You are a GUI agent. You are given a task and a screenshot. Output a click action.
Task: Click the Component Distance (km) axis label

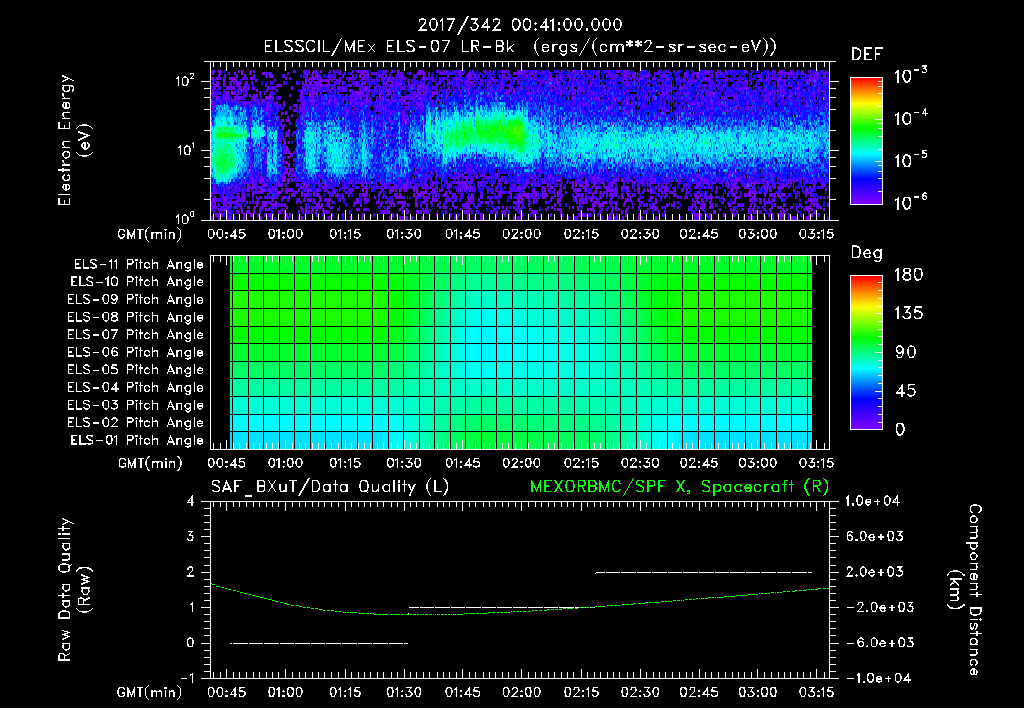(965, 590)
